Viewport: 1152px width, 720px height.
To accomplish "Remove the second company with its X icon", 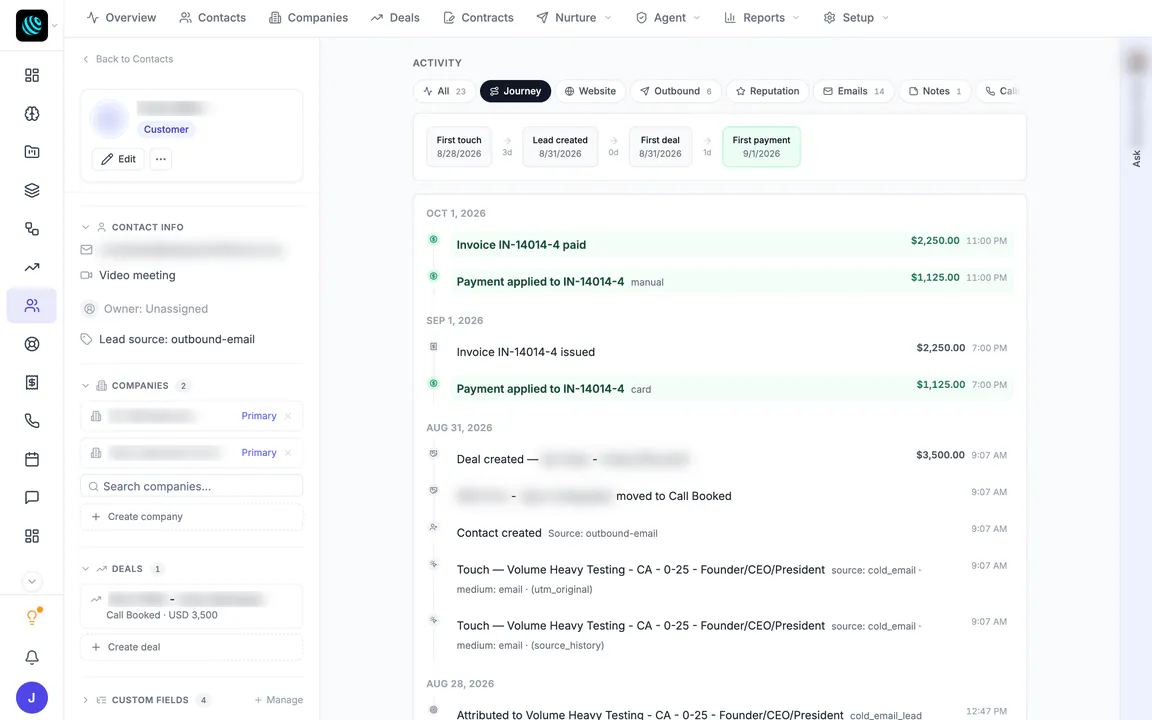I will 288,453.
